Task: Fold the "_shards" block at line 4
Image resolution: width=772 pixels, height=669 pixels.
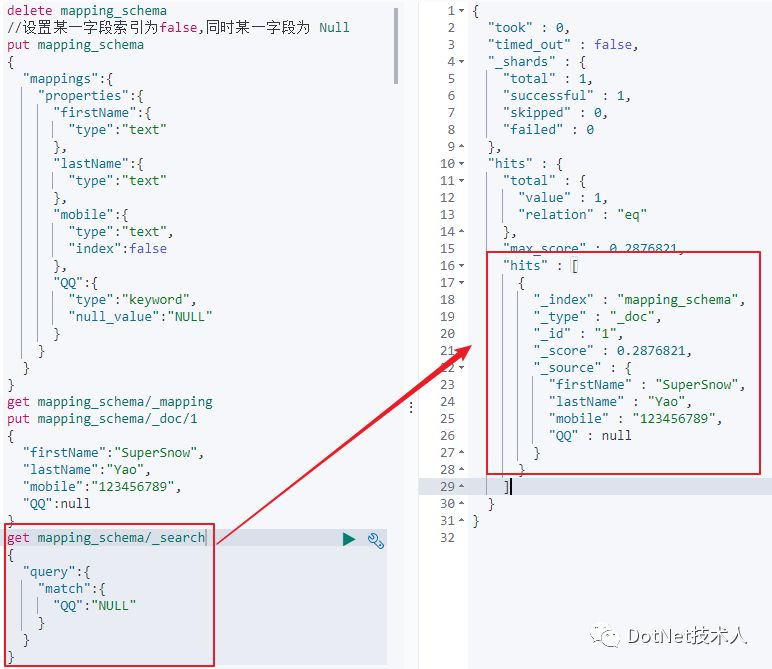Action: (x=460, y=62)
